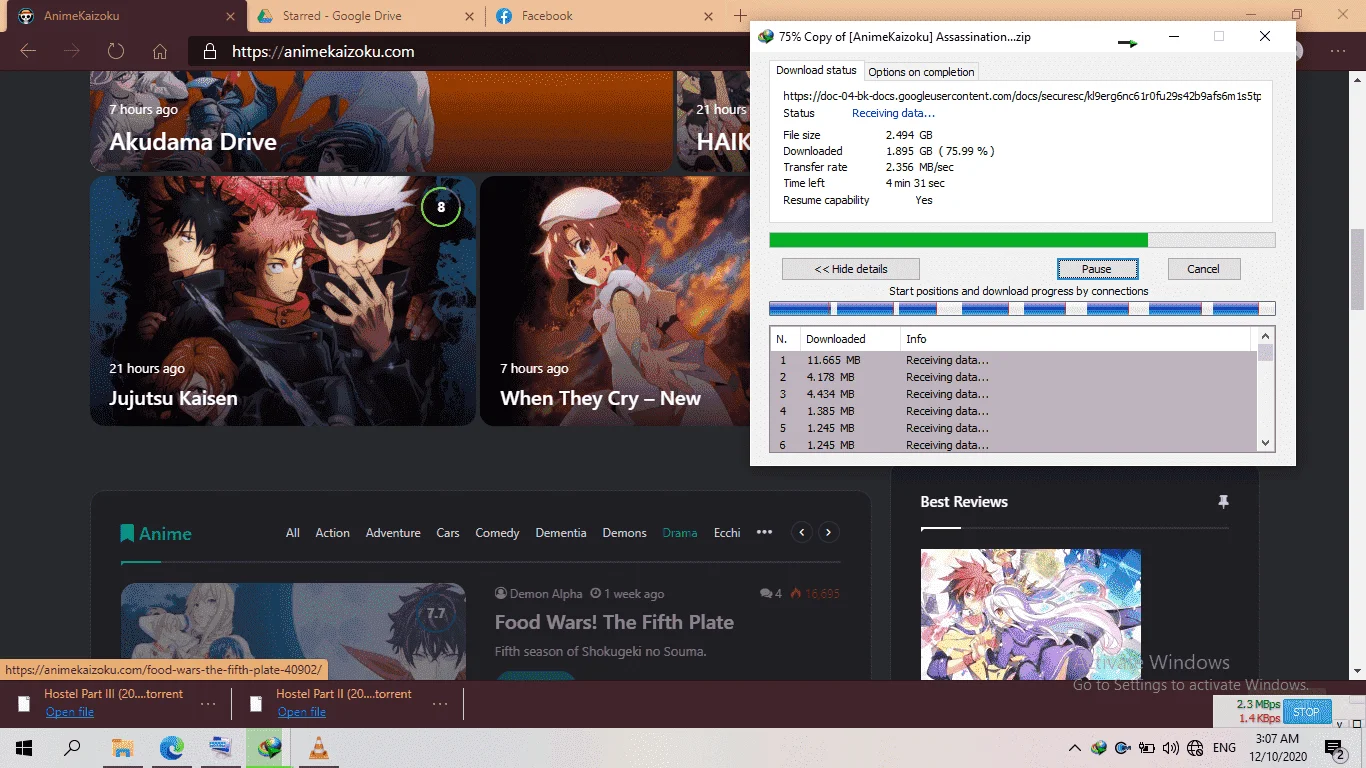Switch to Download status tab
1366x768 pixels.
[x=816, y=70]
